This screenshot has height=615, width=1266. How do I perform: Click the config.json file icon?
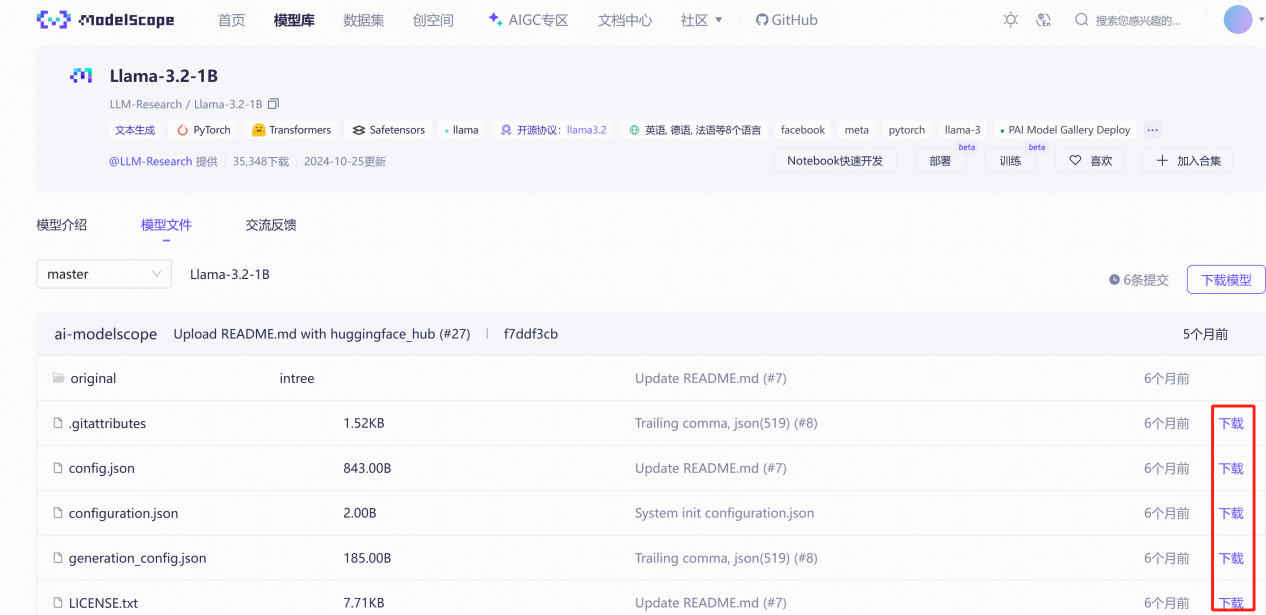point(58,468)
